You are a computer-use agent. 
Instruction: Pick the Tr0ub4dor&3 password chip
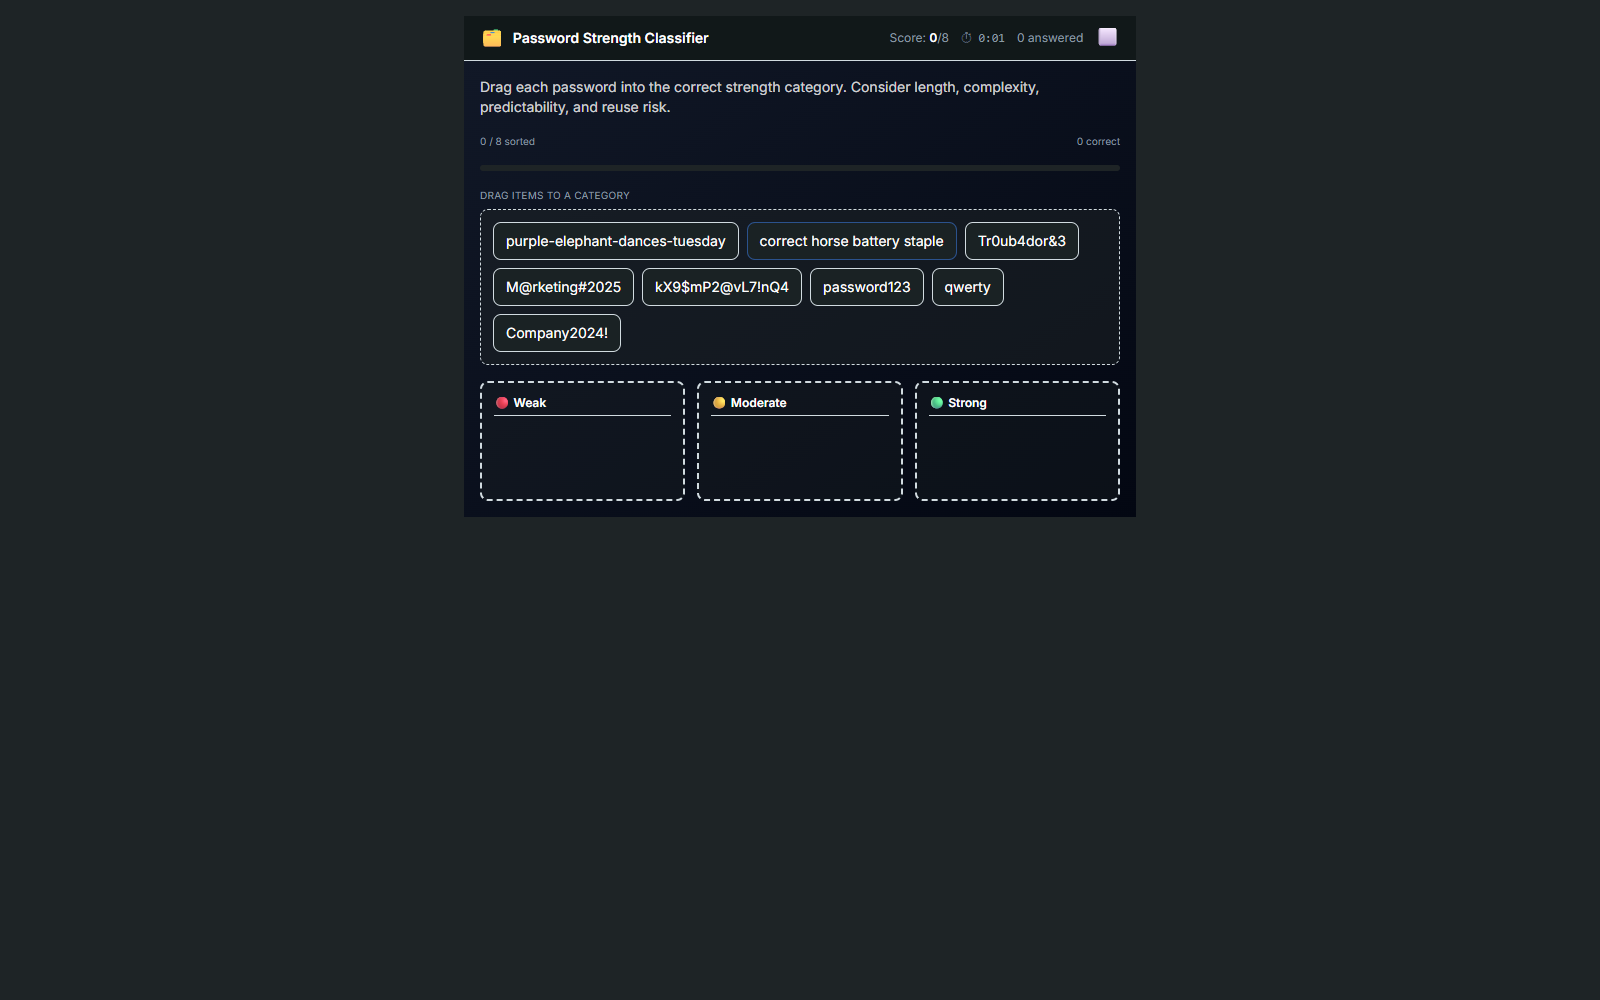point(1022,241)
